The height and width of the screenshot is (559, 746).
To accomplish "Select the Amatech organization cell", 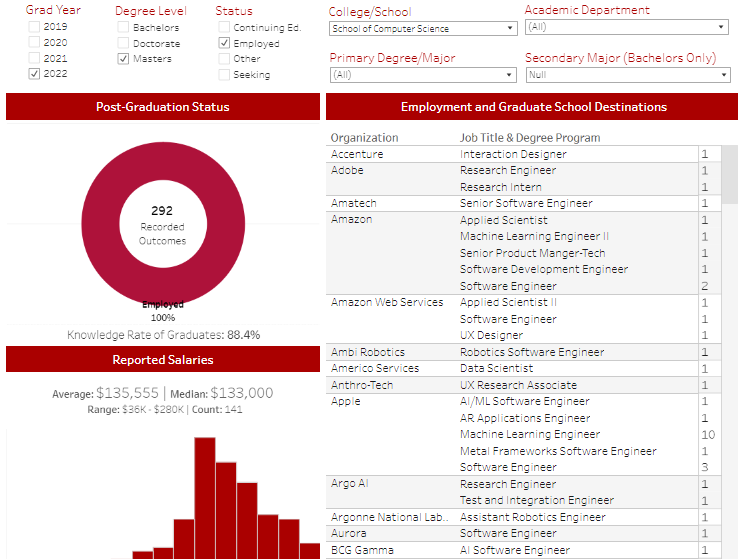I will point(353,203).
